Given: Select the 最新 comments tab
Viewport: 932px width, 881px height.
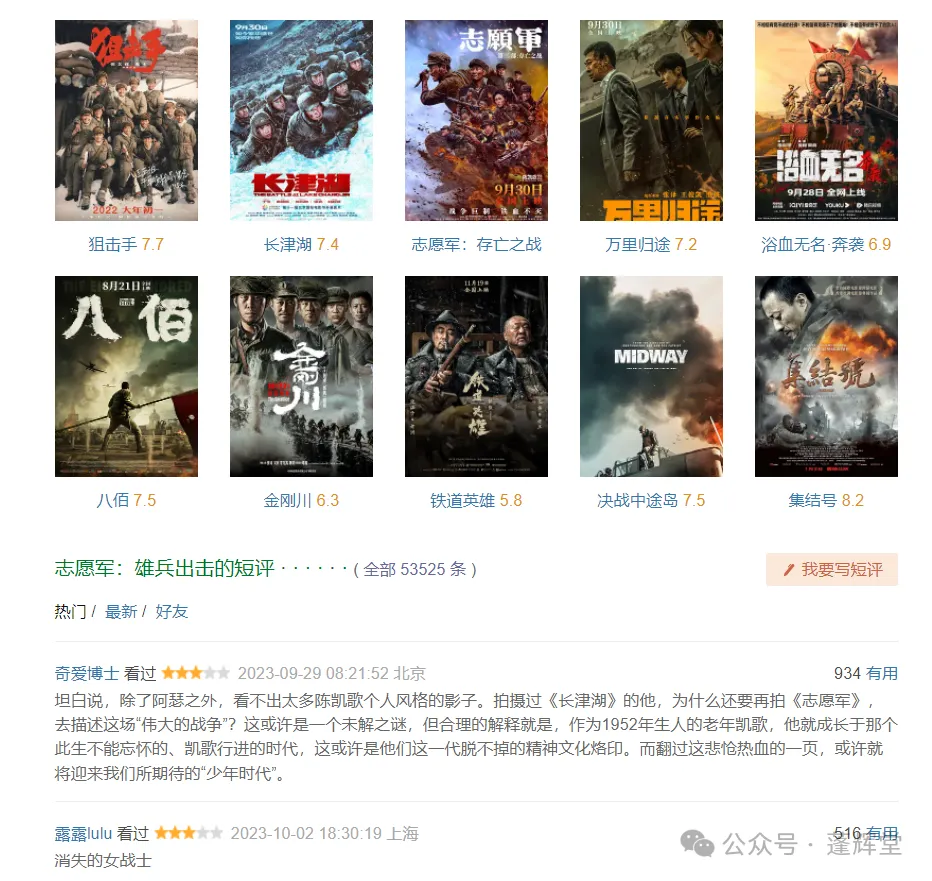Looking at the screenshot, I should pos(121,612).
